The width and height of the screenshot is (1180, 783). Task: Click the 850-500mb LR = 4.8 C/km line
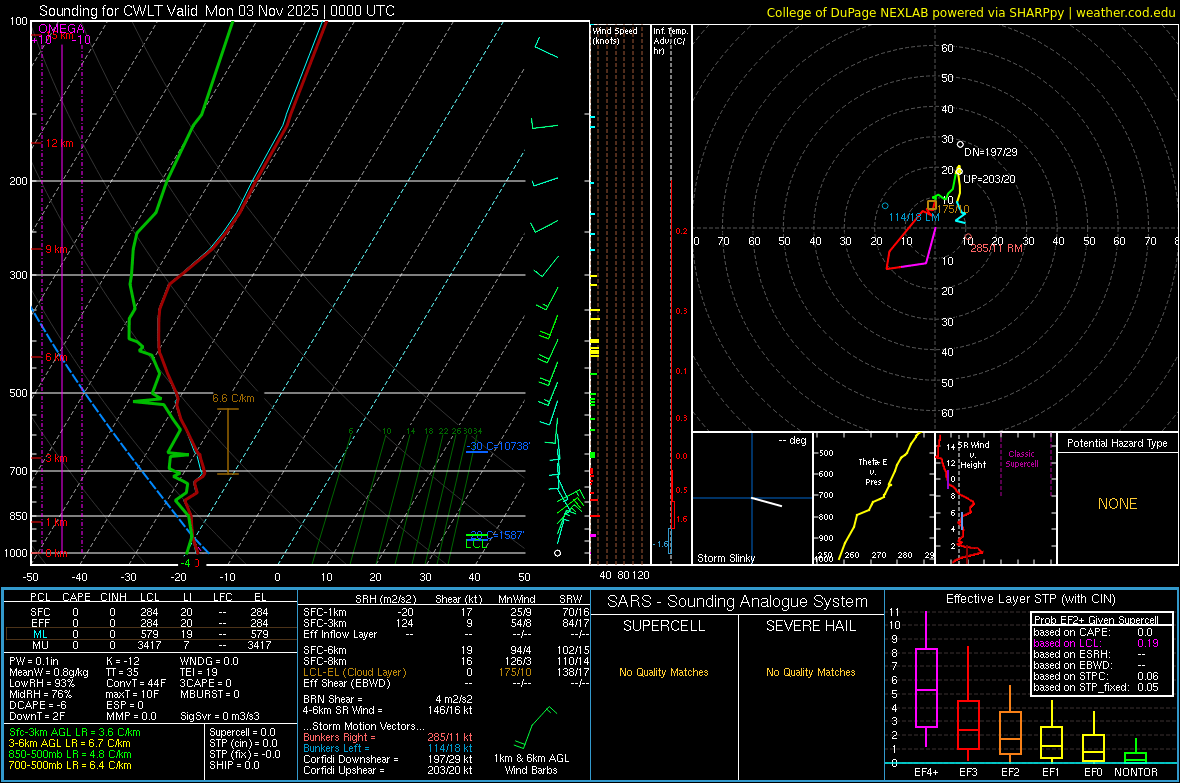(x=70, y=754)
